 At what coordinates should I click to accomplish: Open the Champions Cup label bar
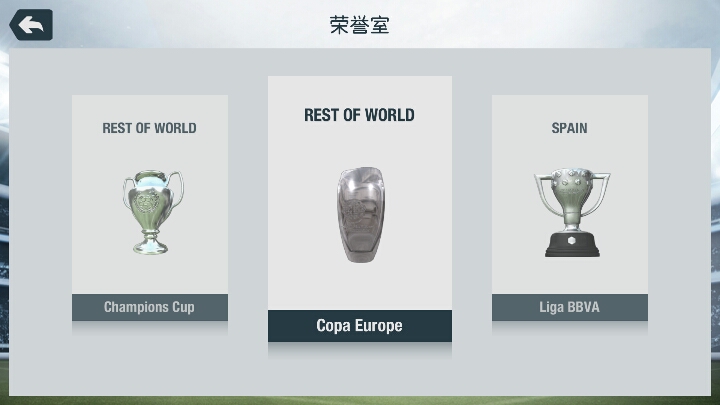coord(150,307)
